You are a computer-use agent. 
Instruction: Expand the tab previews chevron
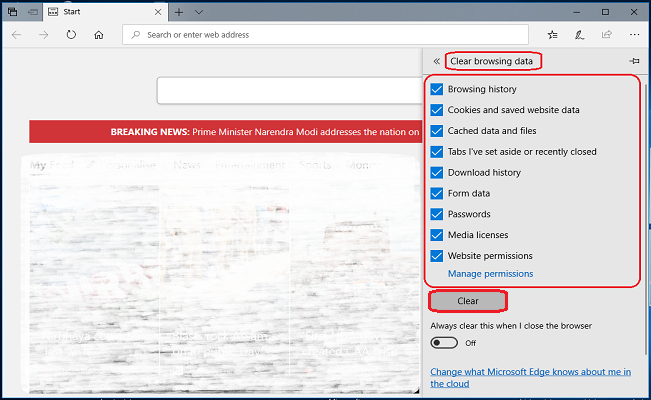(199, 12)
